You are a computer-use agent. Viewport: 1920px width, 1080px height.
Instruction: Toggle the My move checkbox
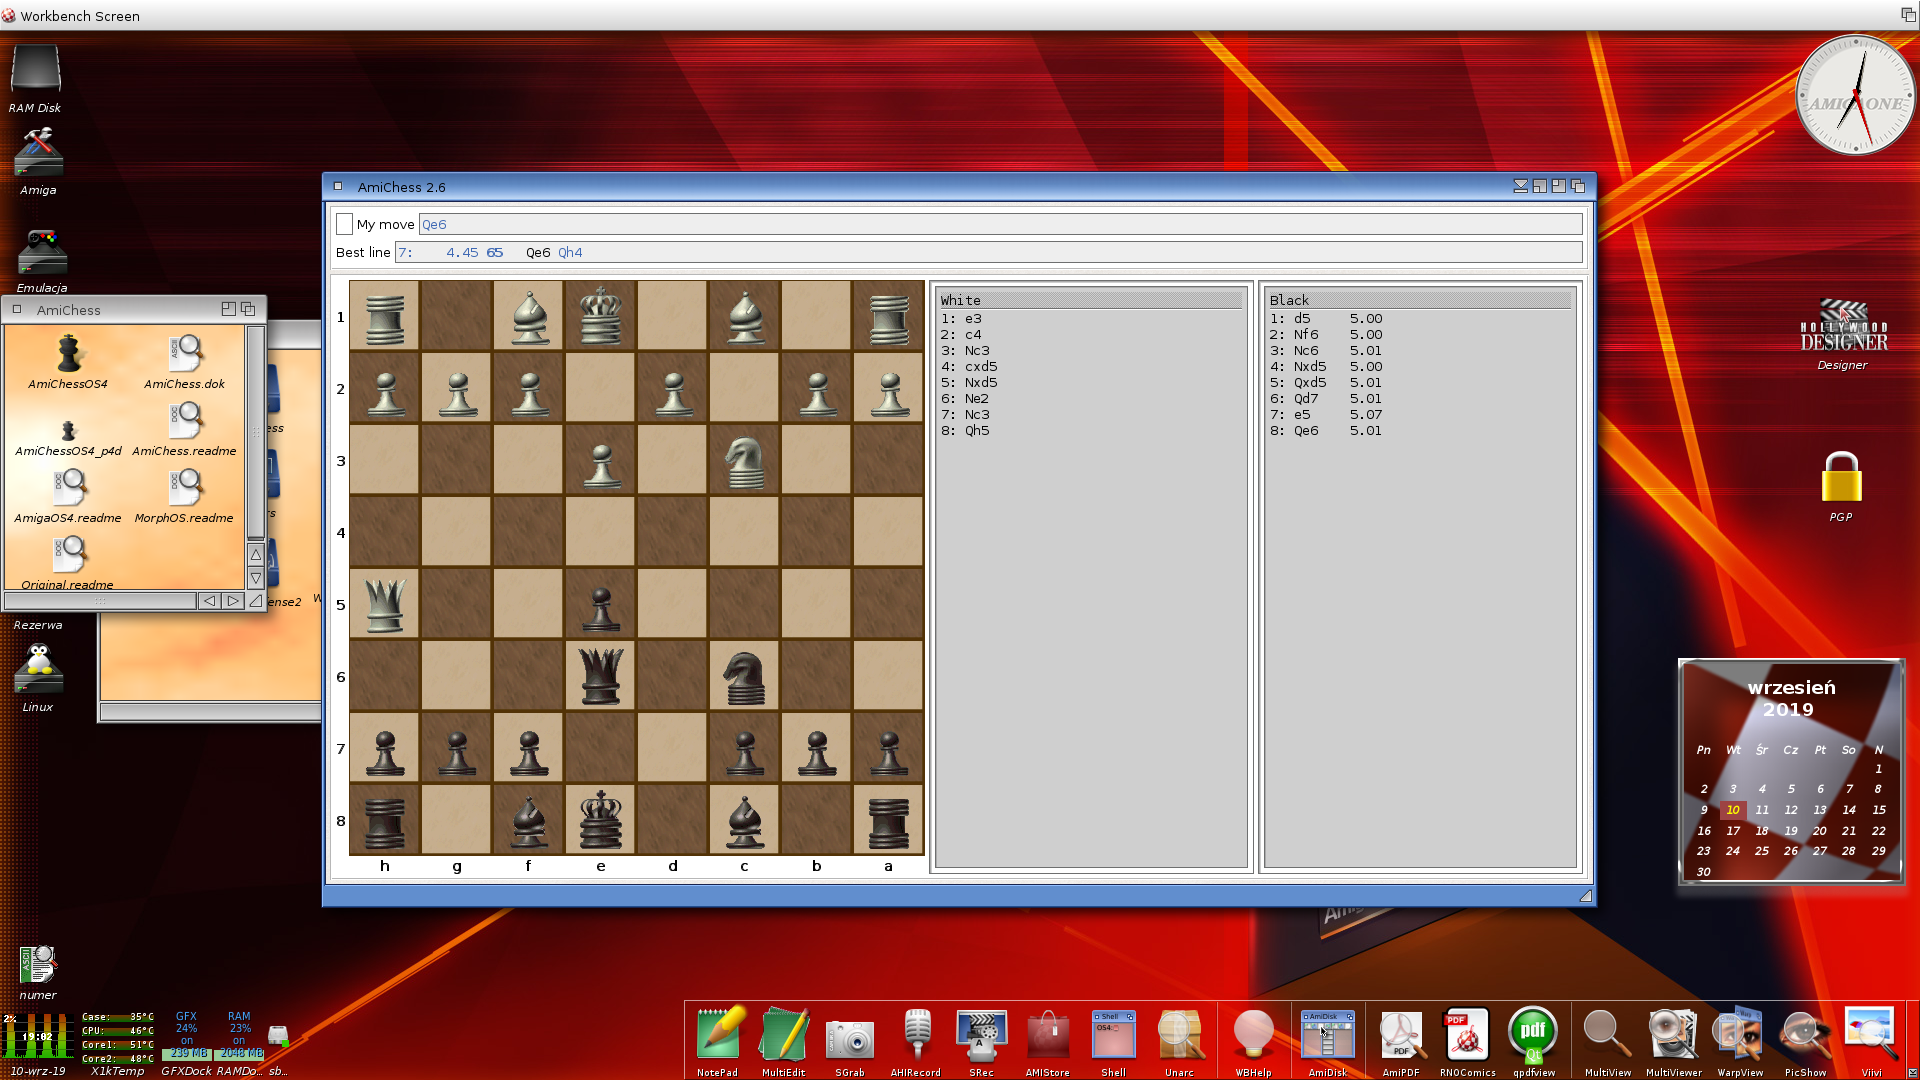[345, 224]
